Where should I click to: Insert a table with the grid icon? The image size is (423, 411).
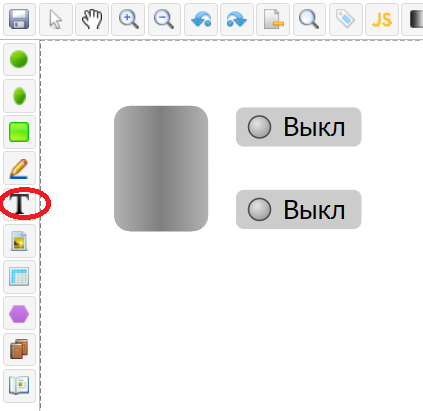(x=19, y=277)
